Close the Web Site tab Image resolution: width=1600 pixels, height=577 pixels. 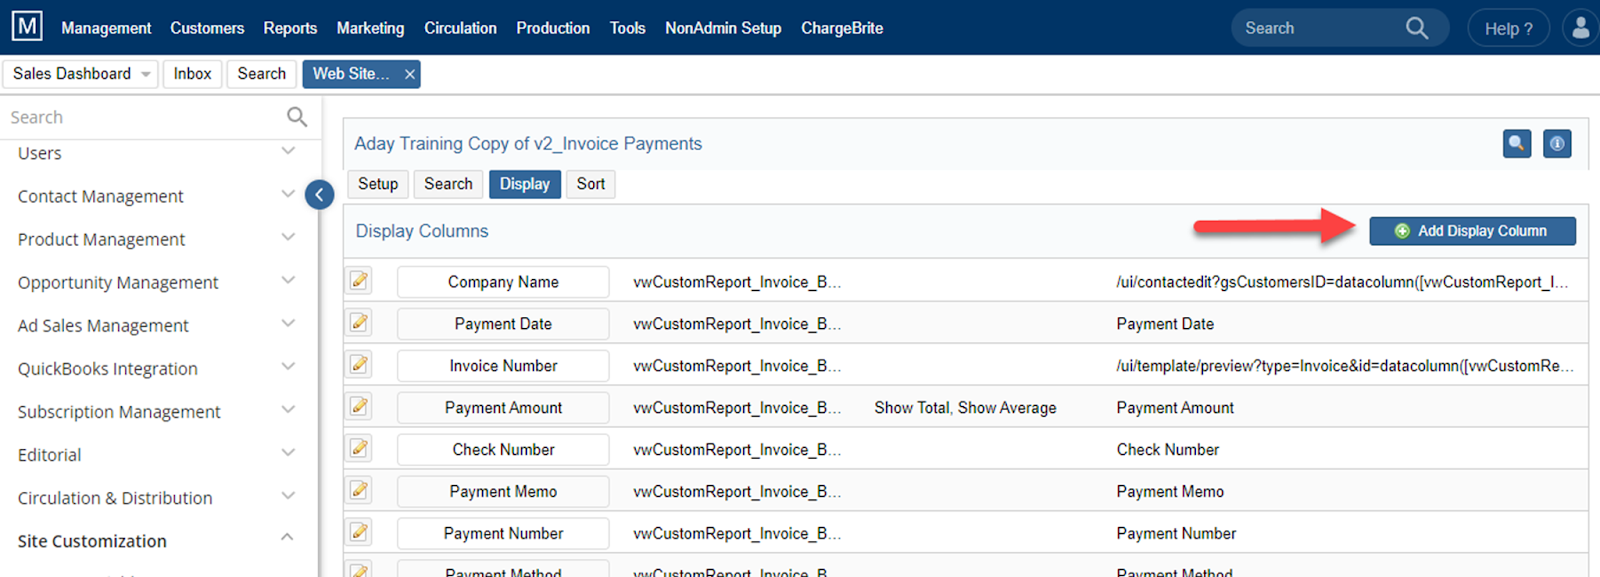coord(409,74)
